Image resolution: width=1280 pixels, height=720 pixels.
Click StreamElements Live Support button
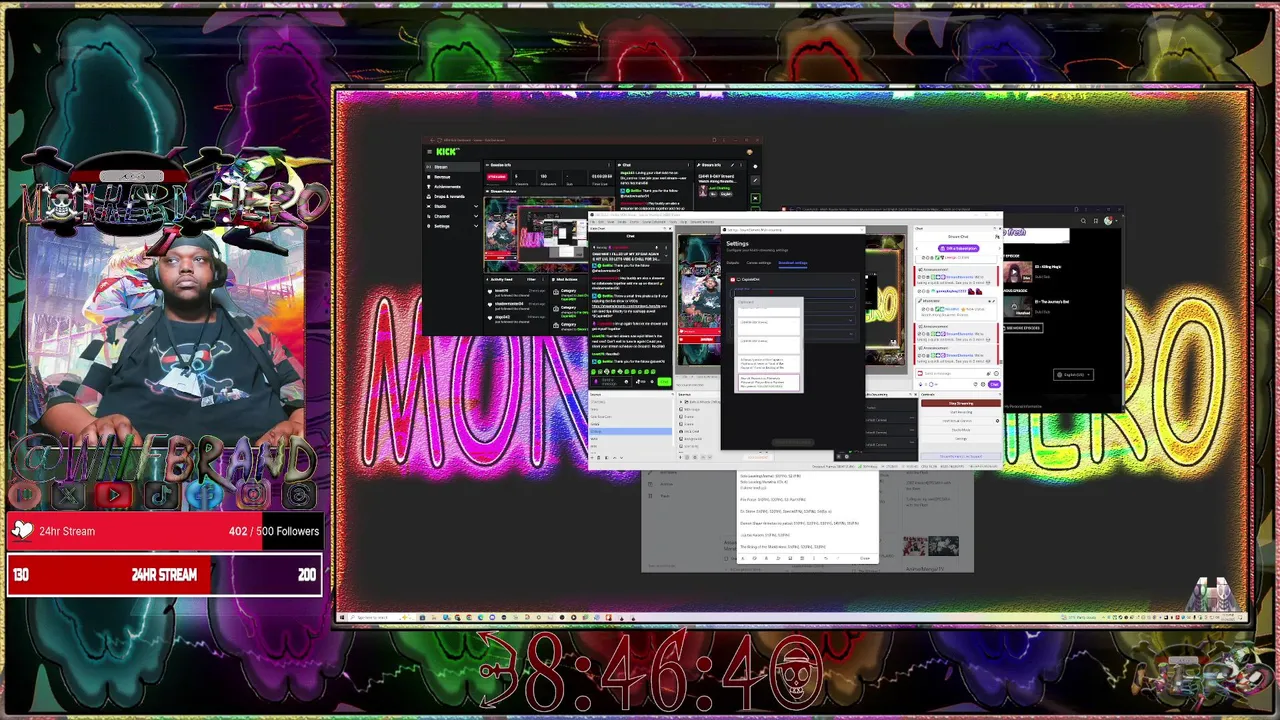[x=961, y=456]
